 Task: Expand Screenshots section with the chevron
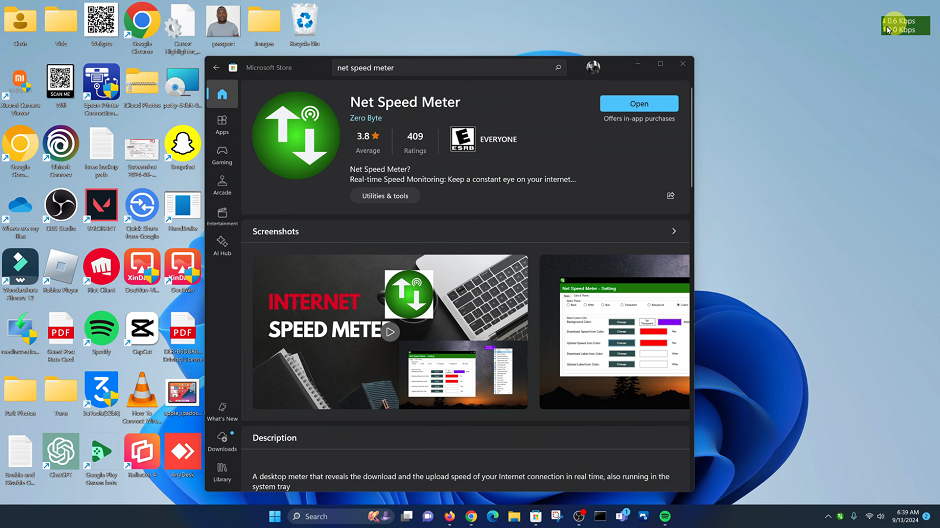674,231
